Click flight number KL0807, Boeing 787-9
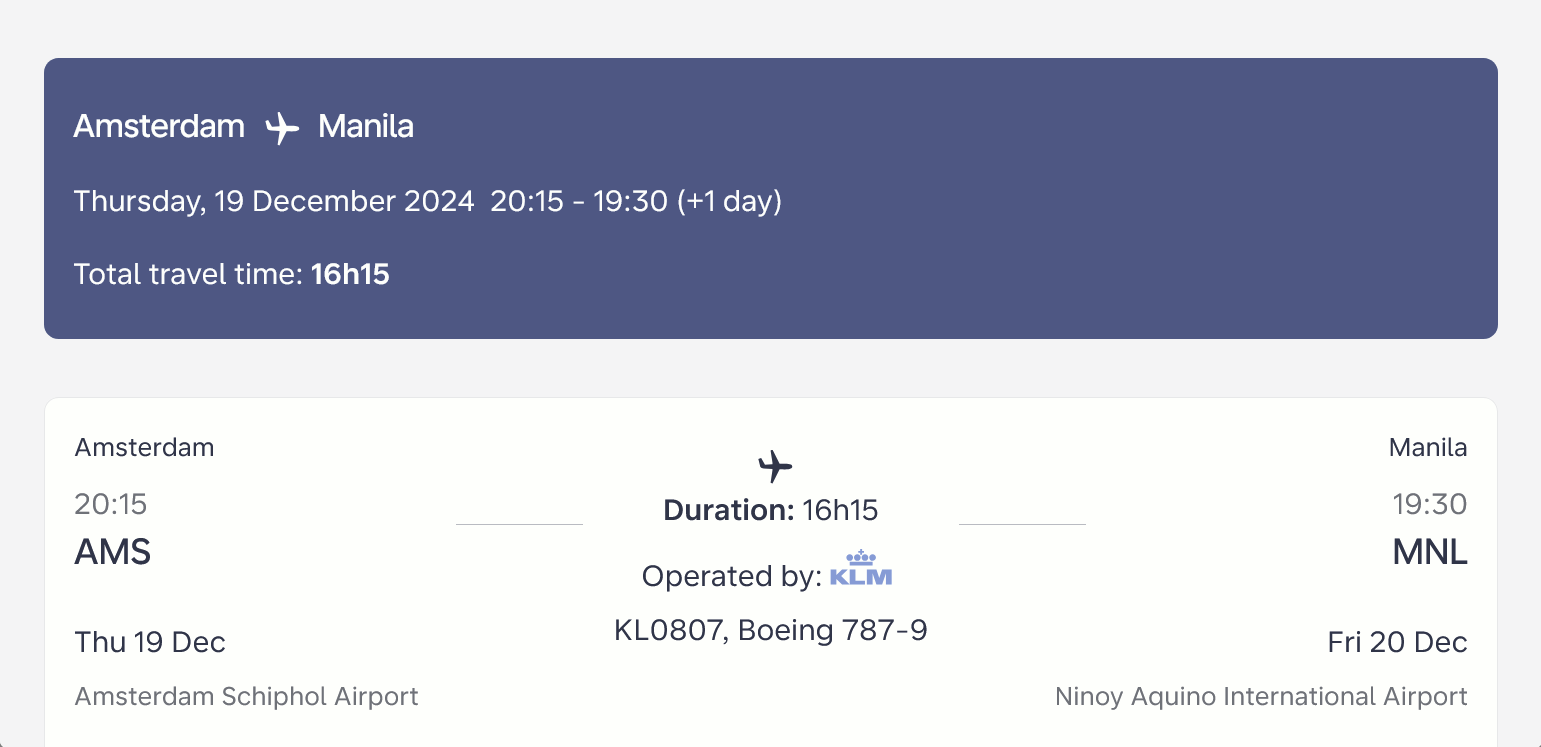This screenshot has height=747, width=1541. pyautogui.click(x=771, y=631)
